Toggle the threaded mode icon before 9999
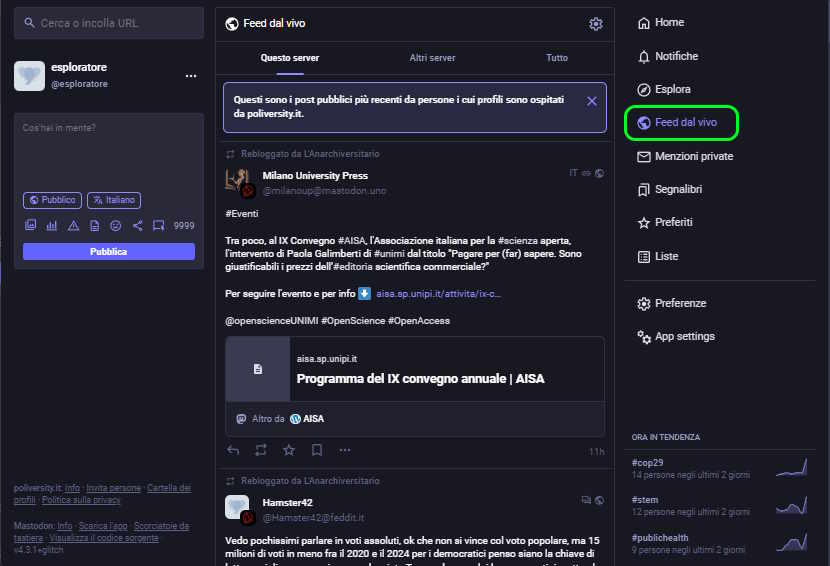The width and height of the screenshot is (830, 566). pyautogui.click(x=158, y=226)
